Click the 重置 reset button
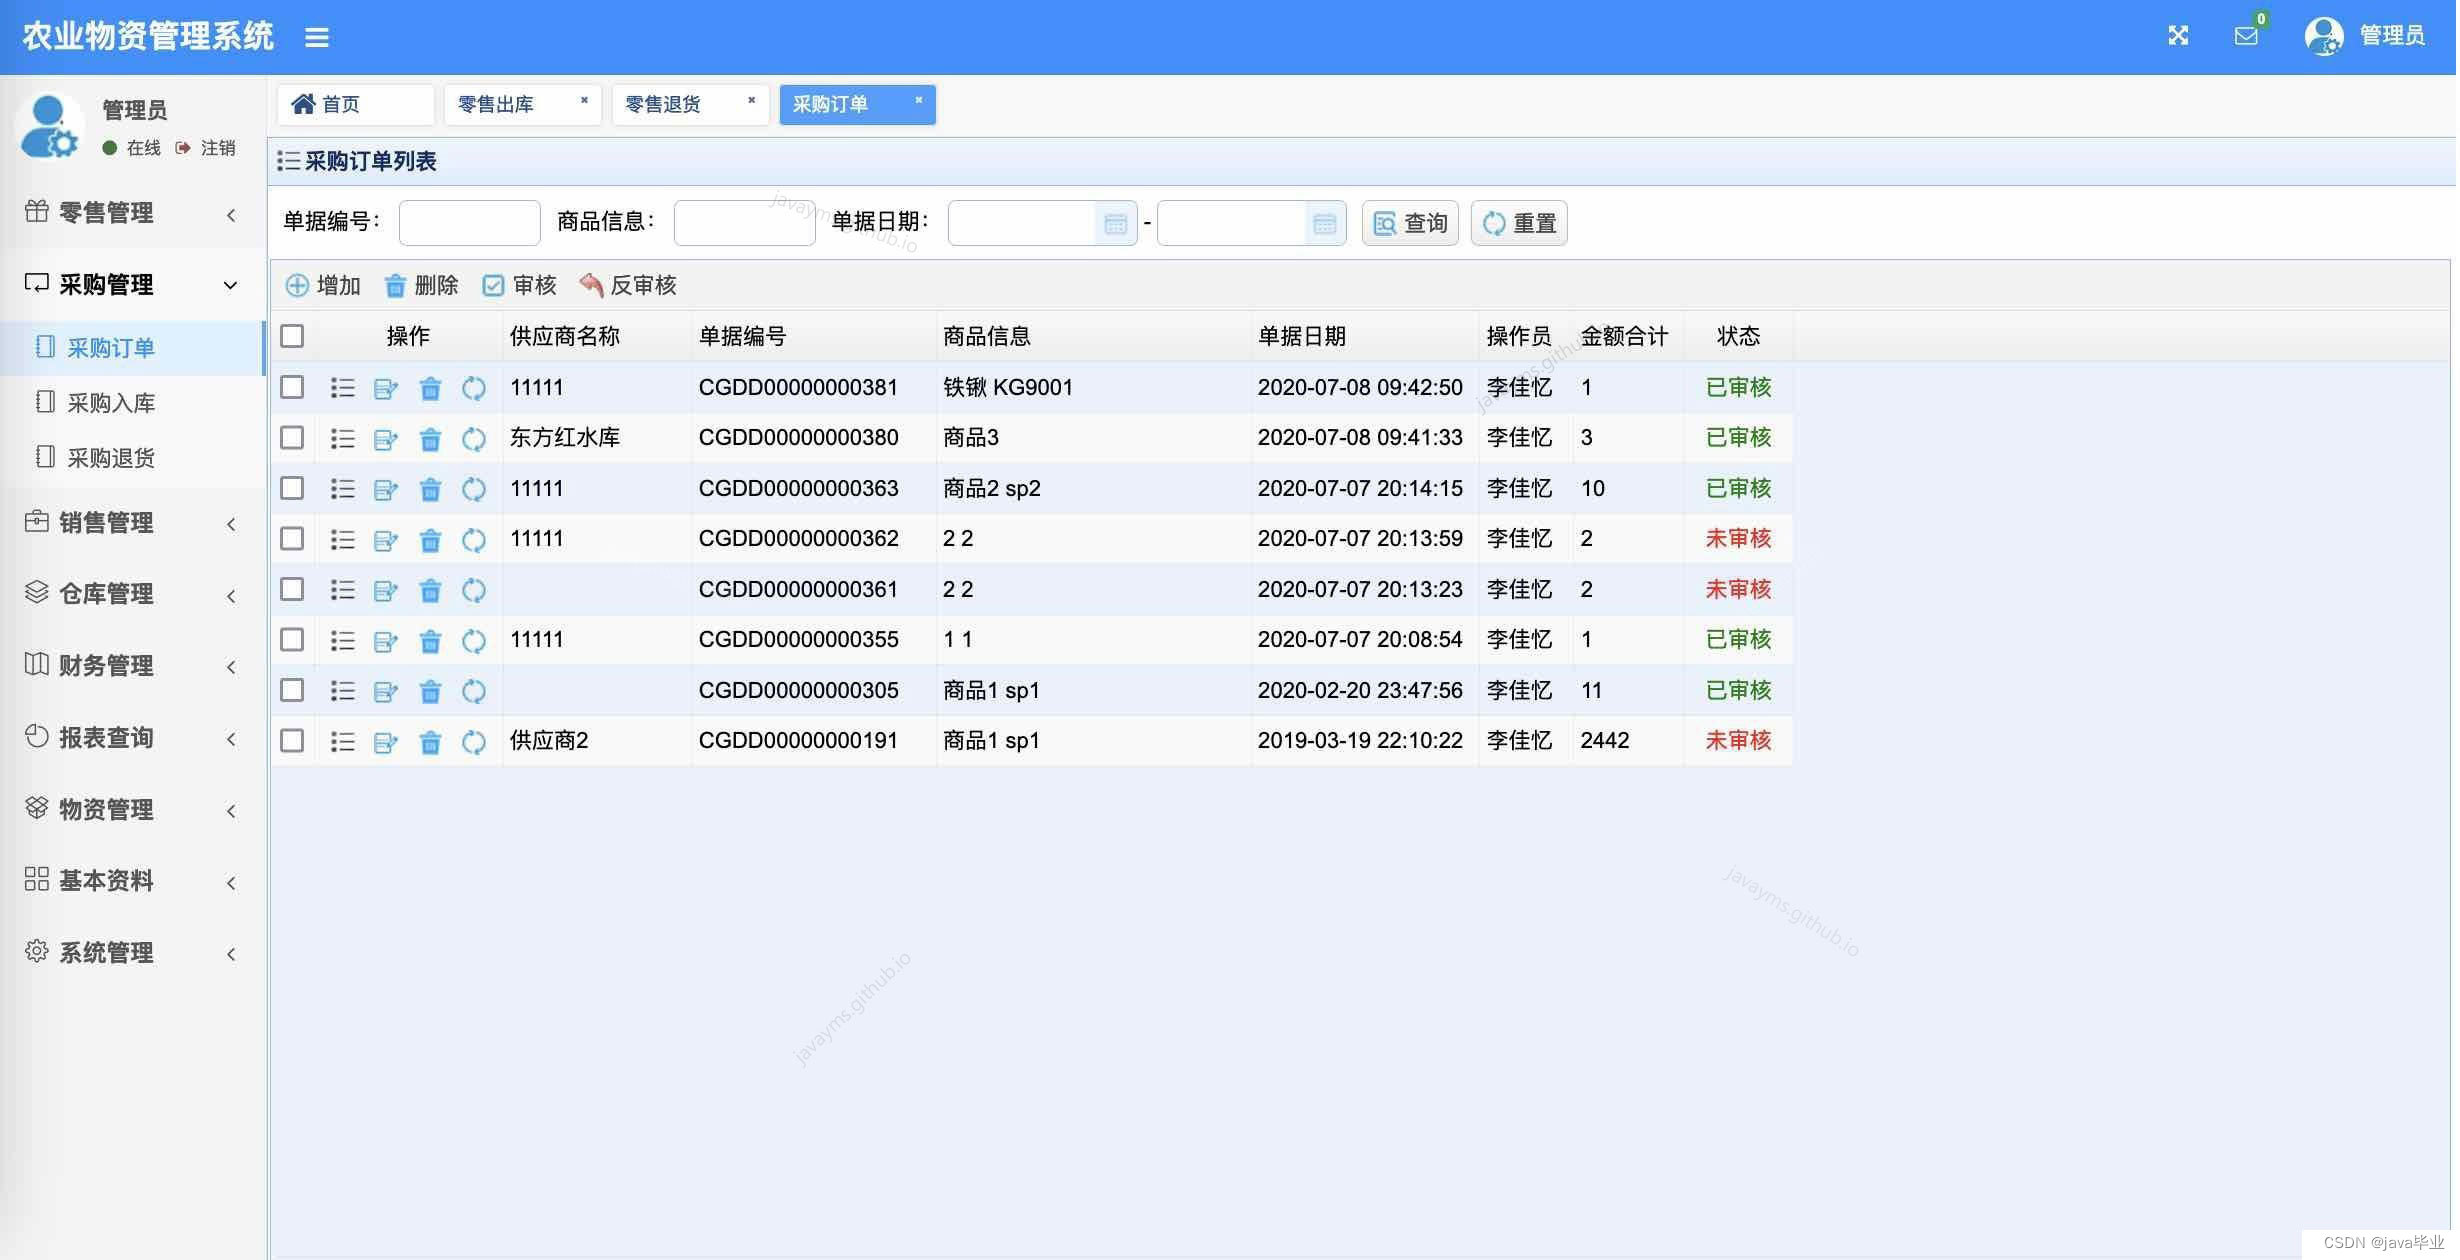Viewport: 2460px width, 1260px height. coord(1520,223)
